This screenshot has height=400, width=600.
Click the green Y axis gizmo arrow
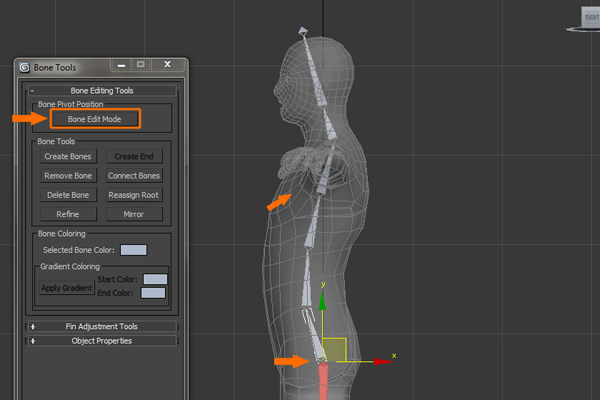pos(323,301)
